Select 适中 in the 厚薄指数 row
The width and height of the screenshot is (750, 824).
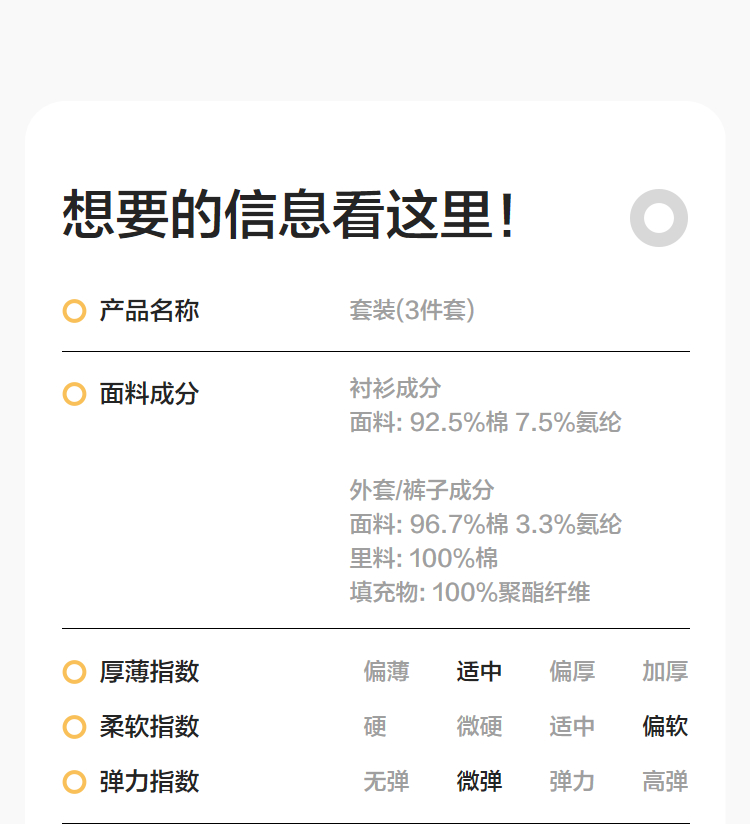(479, 672)
